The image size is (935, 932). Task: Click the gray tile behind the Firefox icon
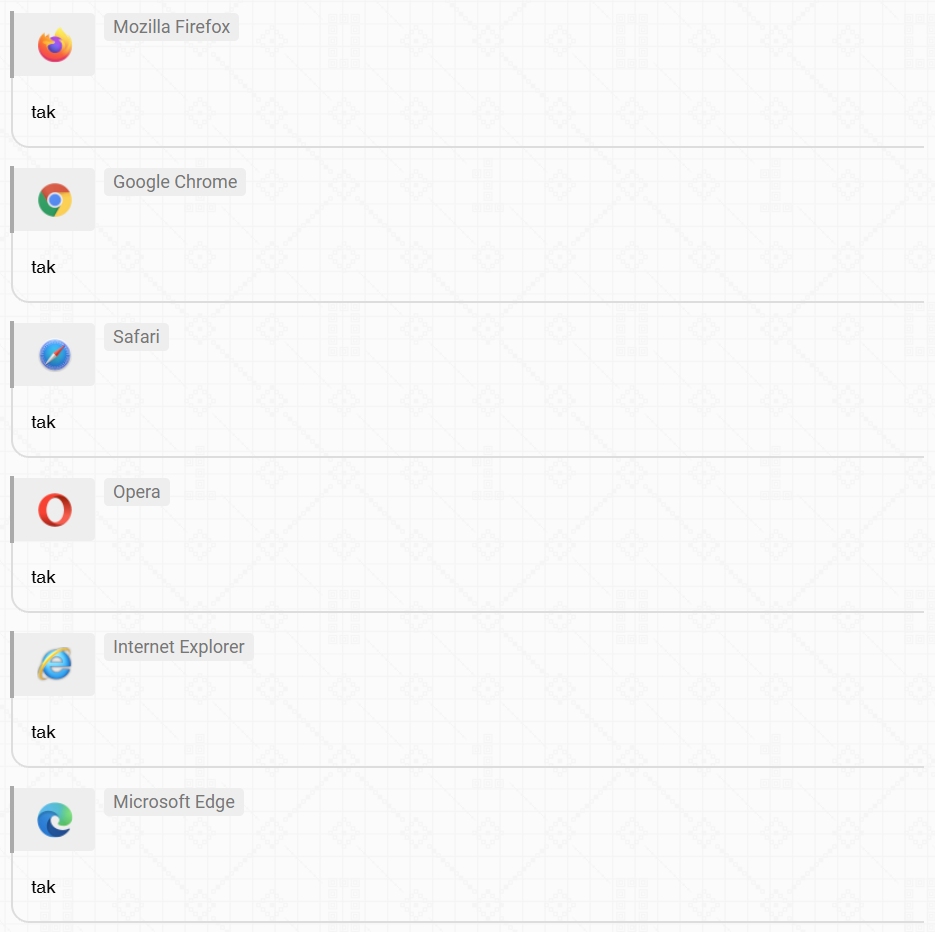[54, 45]
